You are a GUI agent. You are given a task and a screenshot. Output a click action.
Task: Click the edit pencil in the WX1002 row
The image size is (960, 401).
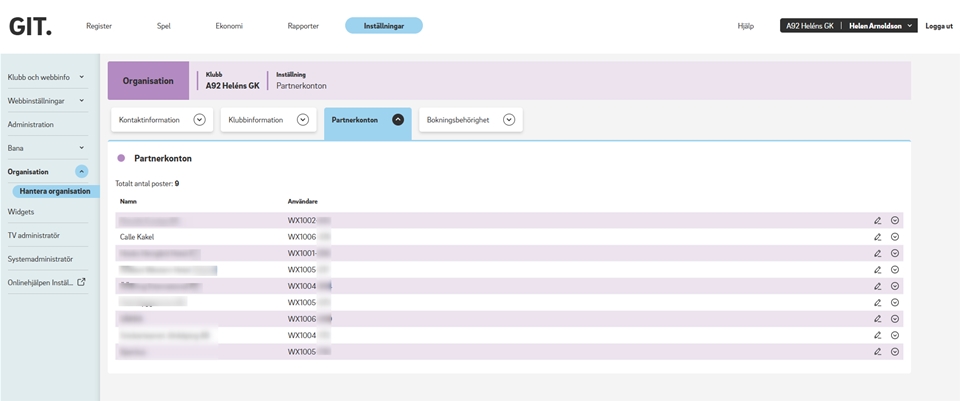(877, 220)
